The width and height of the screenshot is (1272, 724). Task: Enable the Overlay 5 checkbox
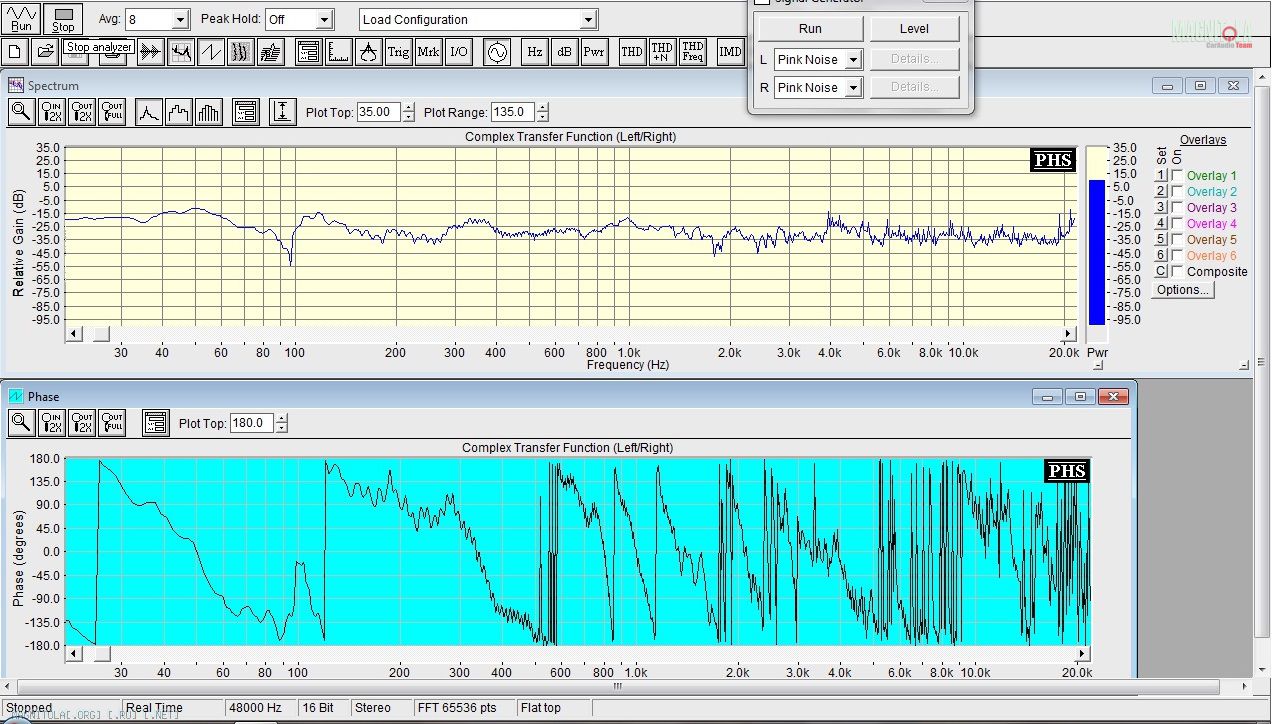point(1178,240)
